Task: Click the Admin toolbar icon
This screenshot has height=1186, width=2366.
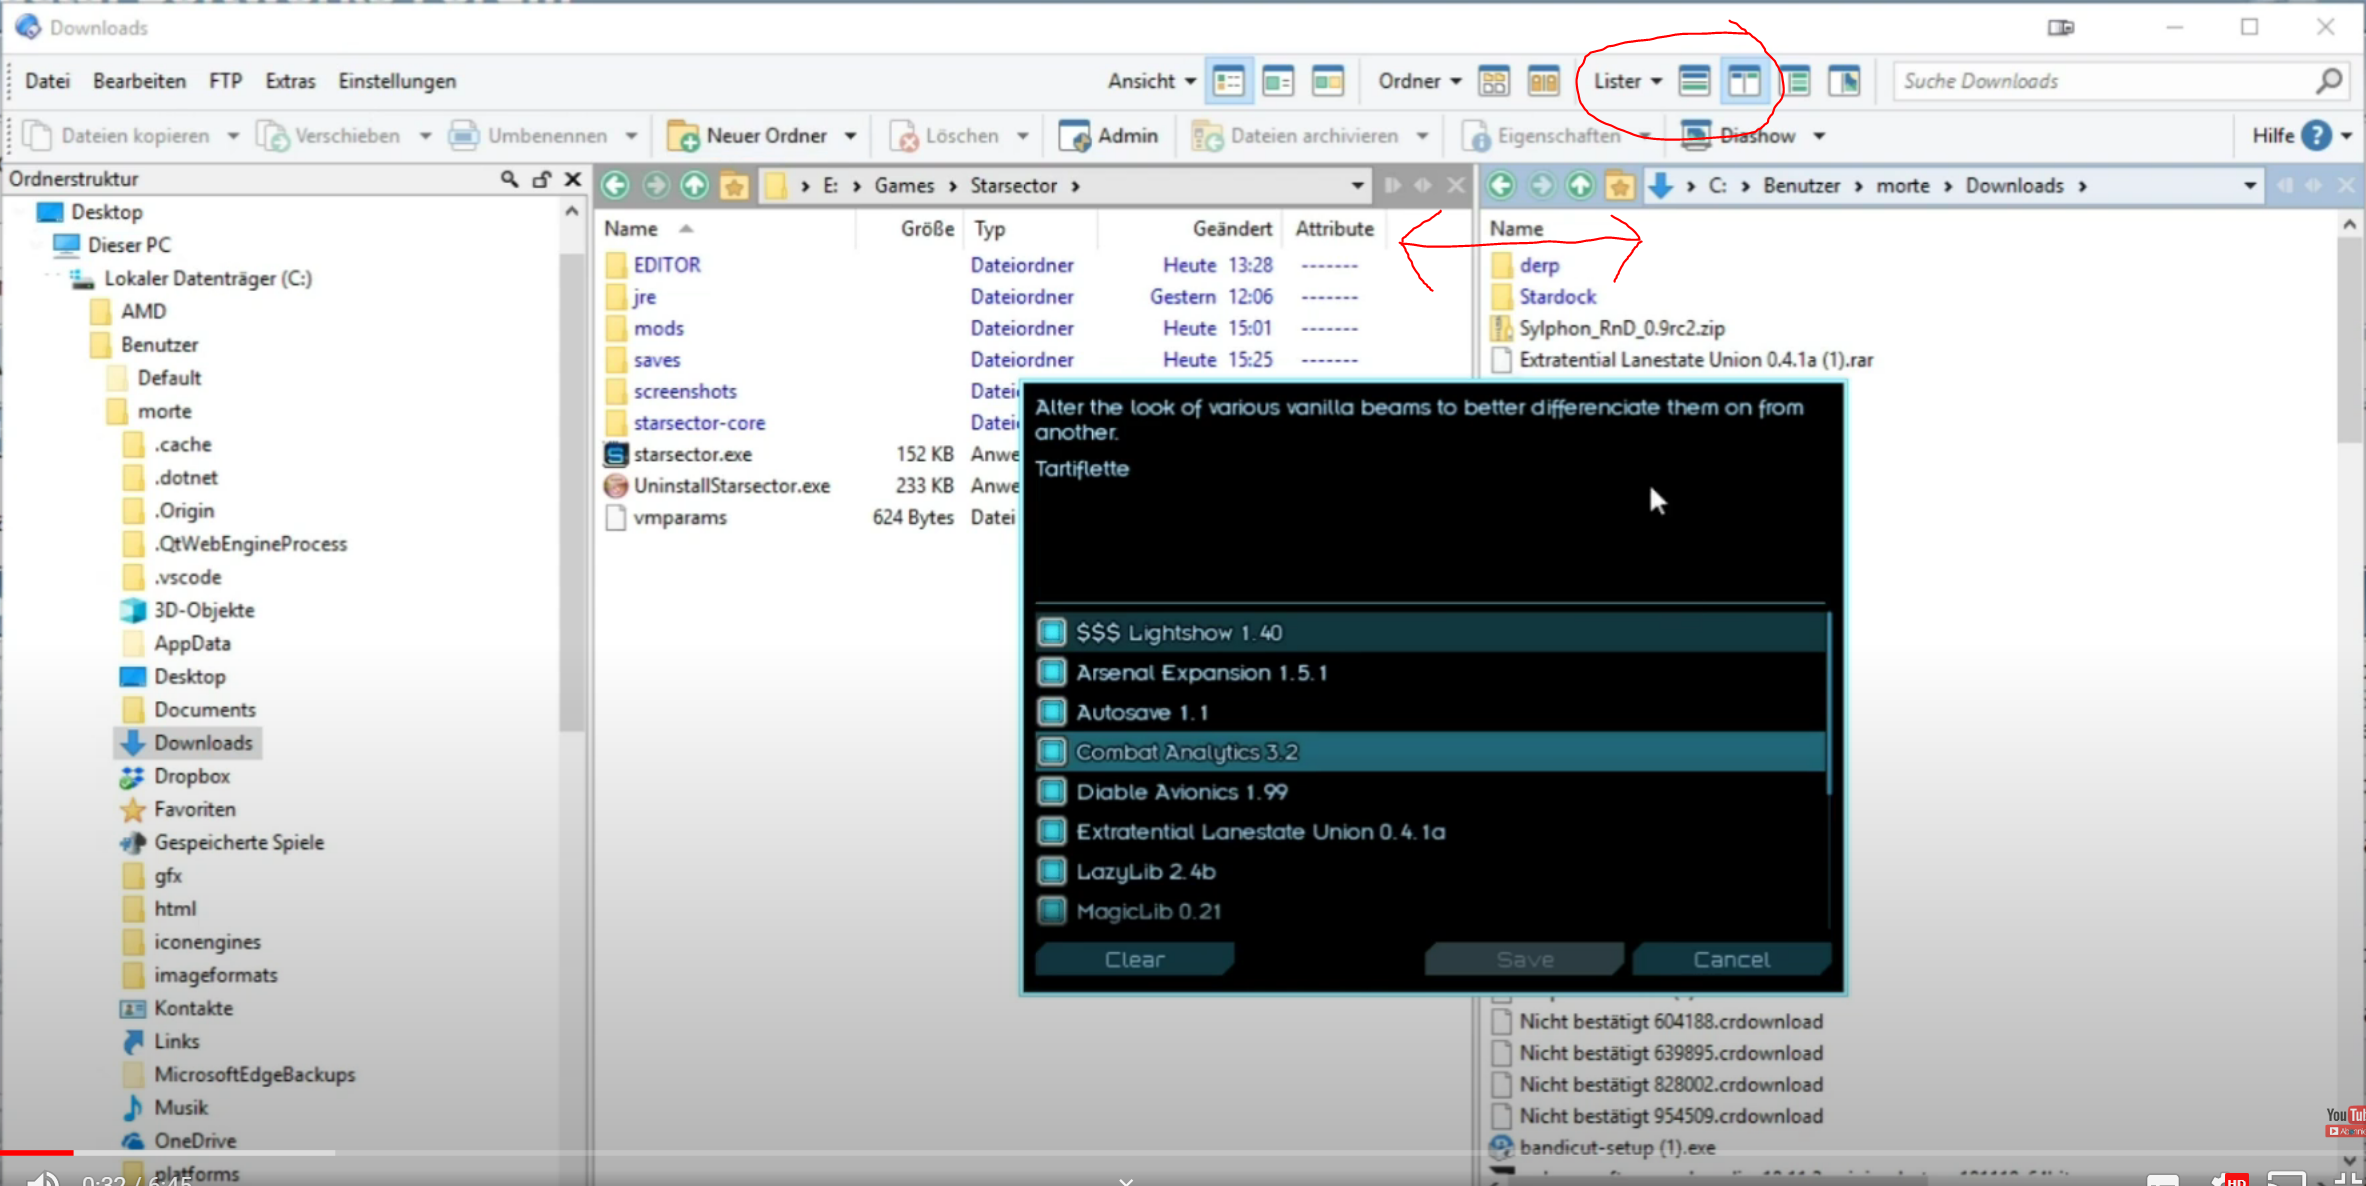Action: (x=1074, y=136)
